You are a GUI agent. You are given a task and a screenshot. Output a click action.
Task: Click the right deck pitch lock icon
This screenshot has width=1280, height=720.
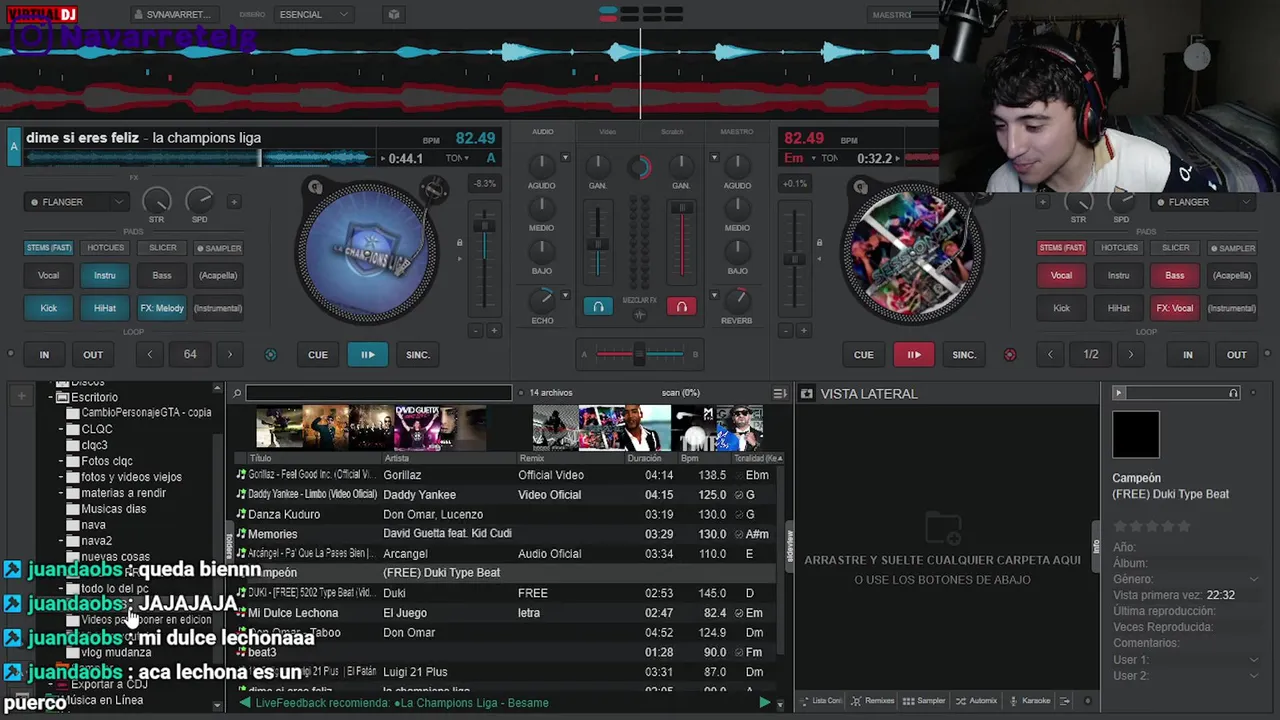click(x=819, y=243)
